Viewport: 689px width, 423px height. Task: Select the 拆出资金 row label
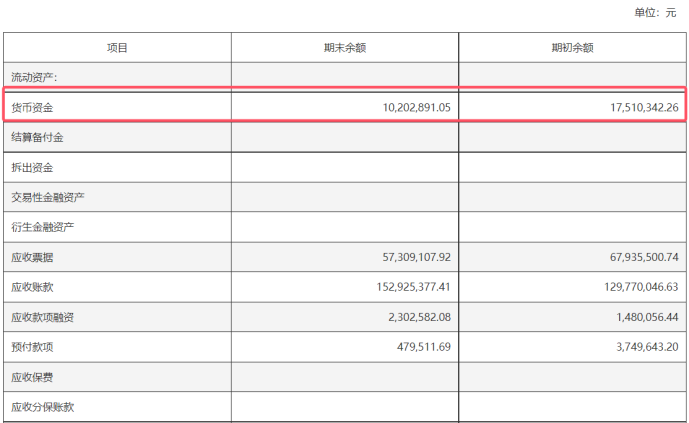click(x=31, y=167)
